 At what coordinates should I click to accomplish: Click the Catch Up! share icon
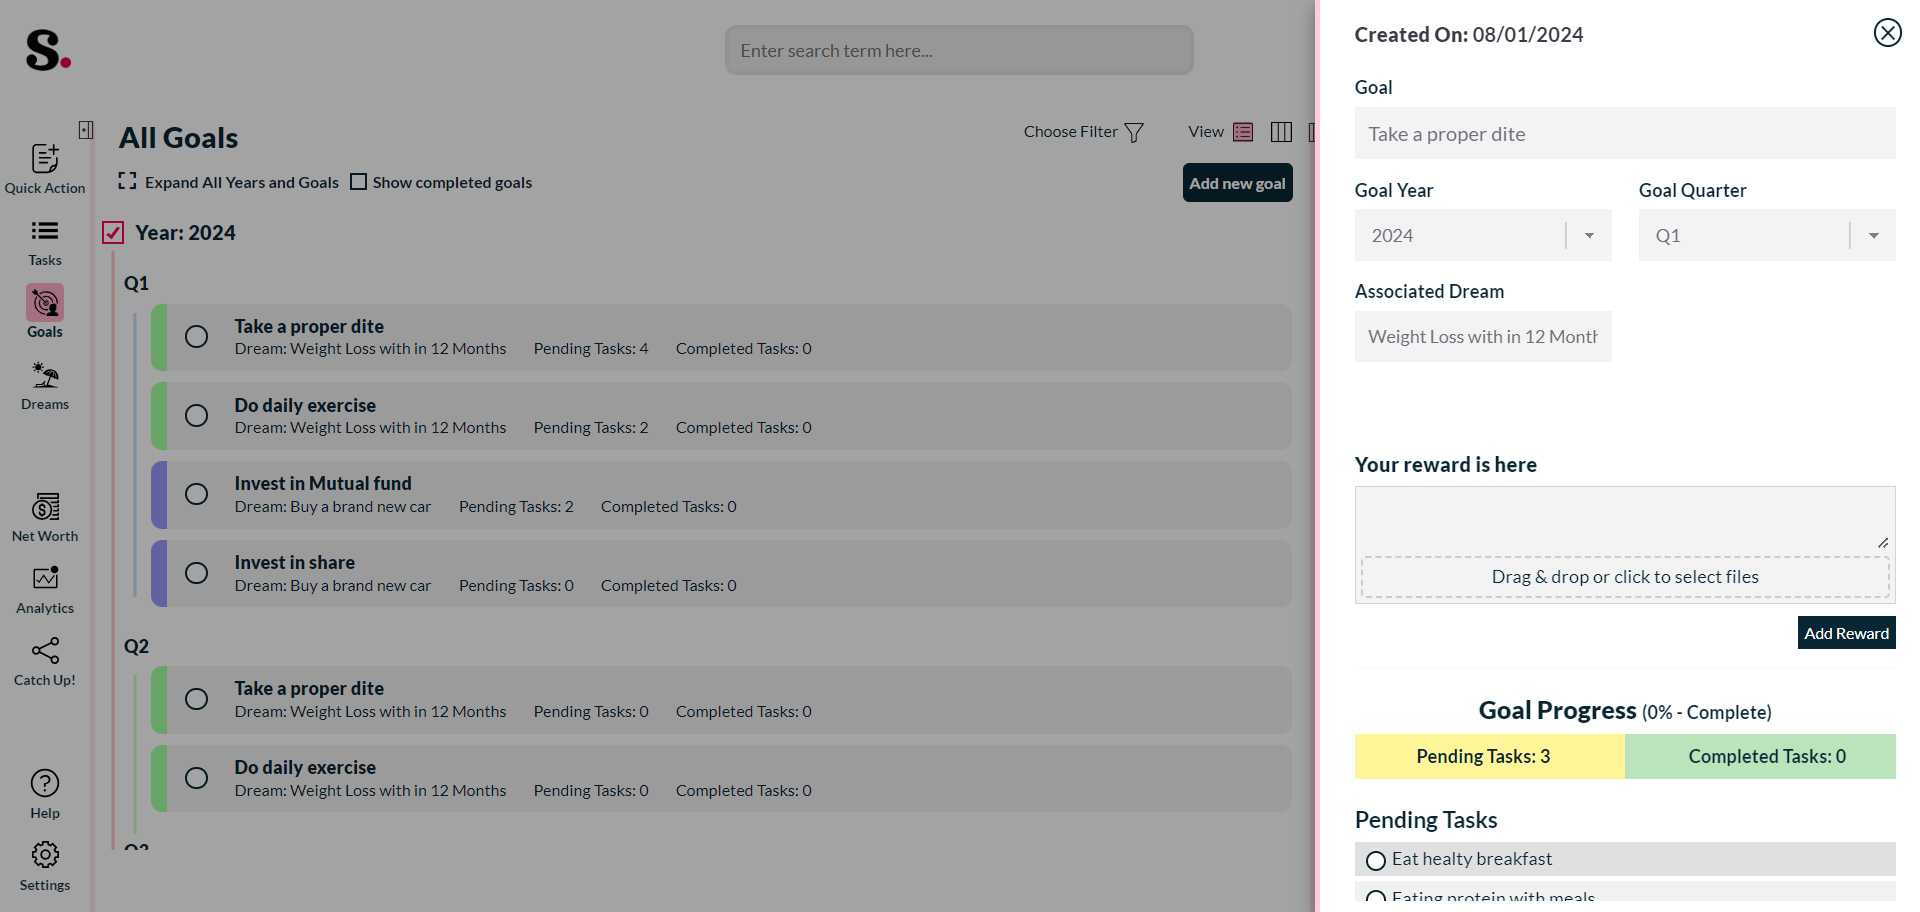[x=45, y=651]
